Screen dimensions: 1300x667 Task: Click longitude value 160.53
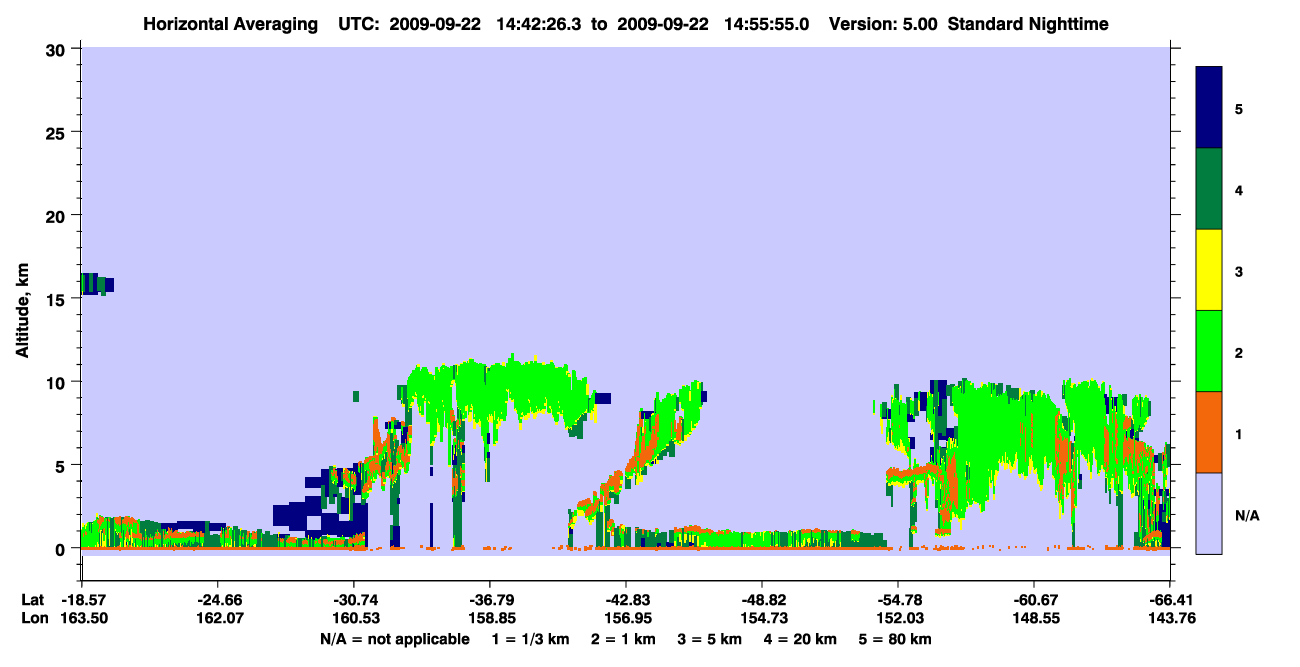(353, 618)
